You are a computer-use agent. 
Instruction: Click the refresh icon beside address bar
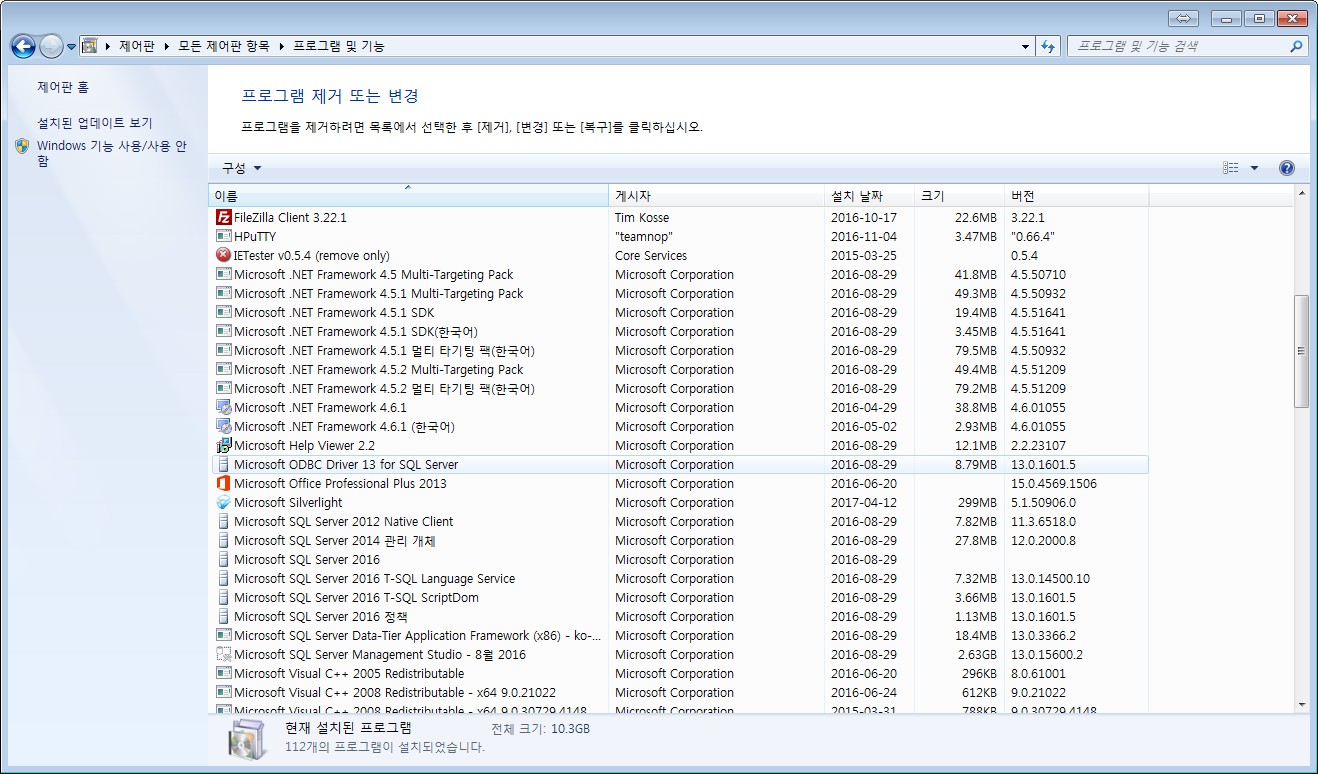[1048, 46]
